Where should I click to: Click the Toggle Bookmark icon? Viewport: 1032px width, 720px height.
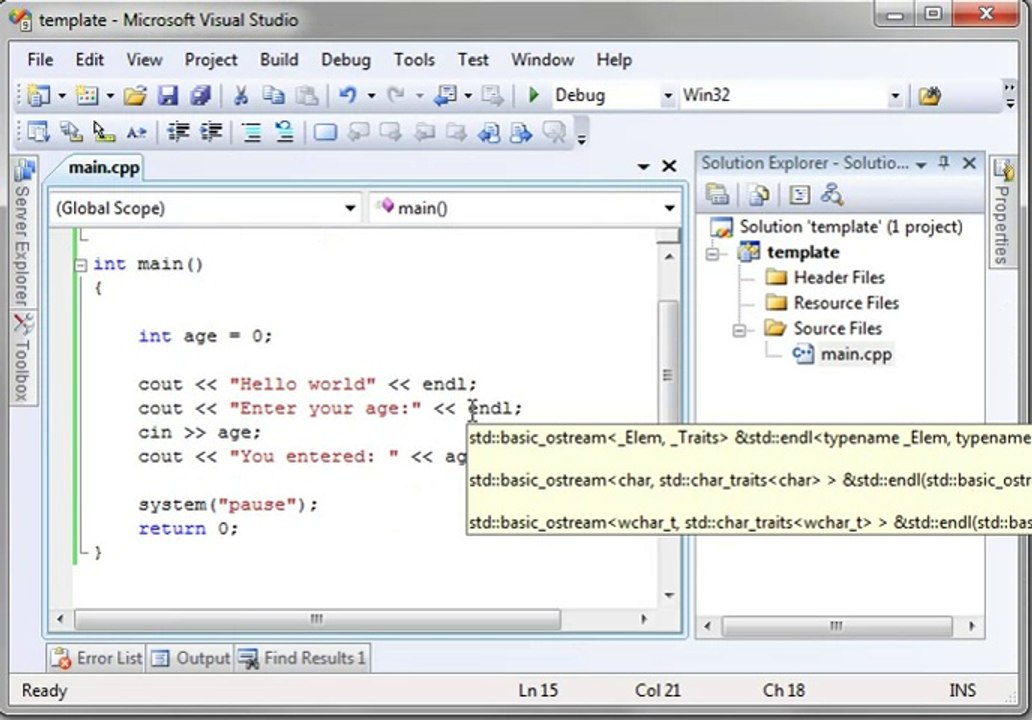326,132
